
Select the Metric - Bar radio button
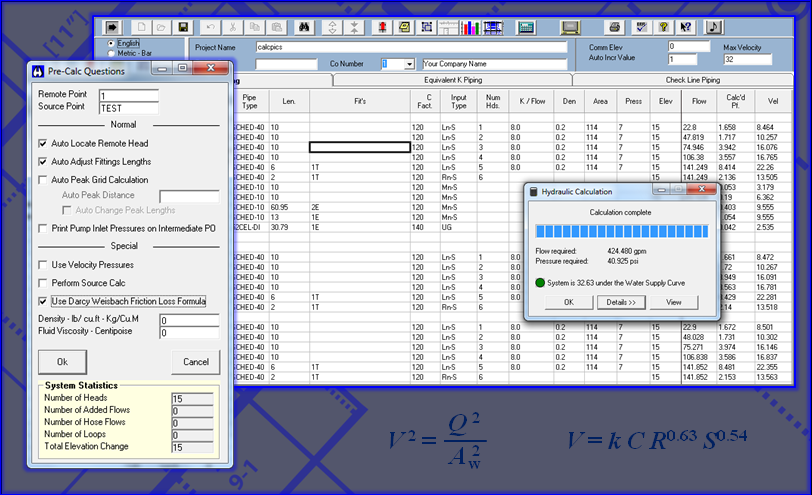click(x=110, y=53)
